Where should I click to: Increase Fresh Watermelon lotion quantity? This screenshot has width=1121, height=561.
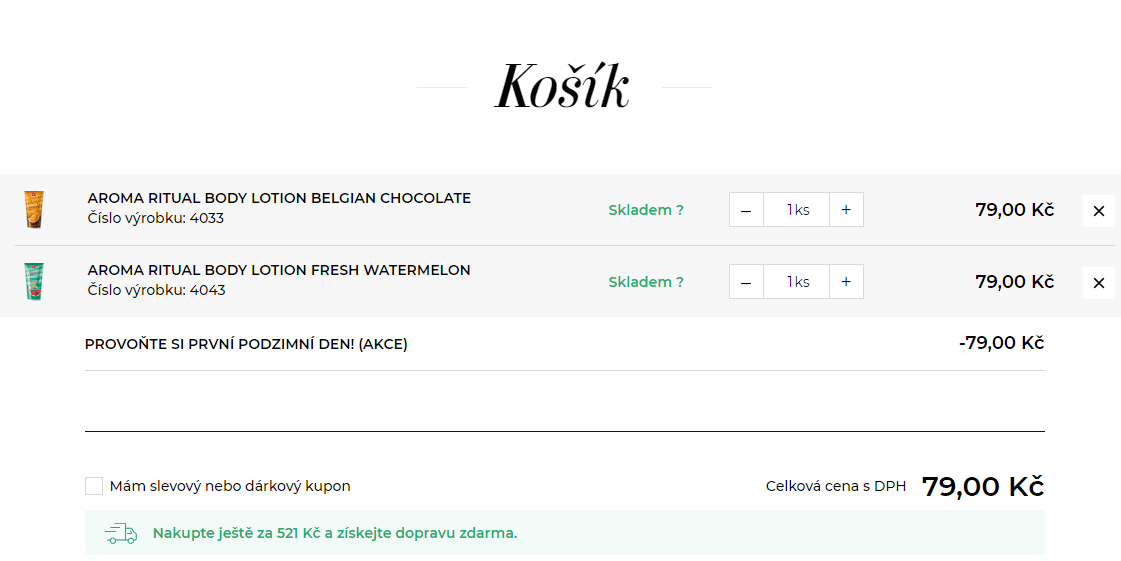pos(846,282)
